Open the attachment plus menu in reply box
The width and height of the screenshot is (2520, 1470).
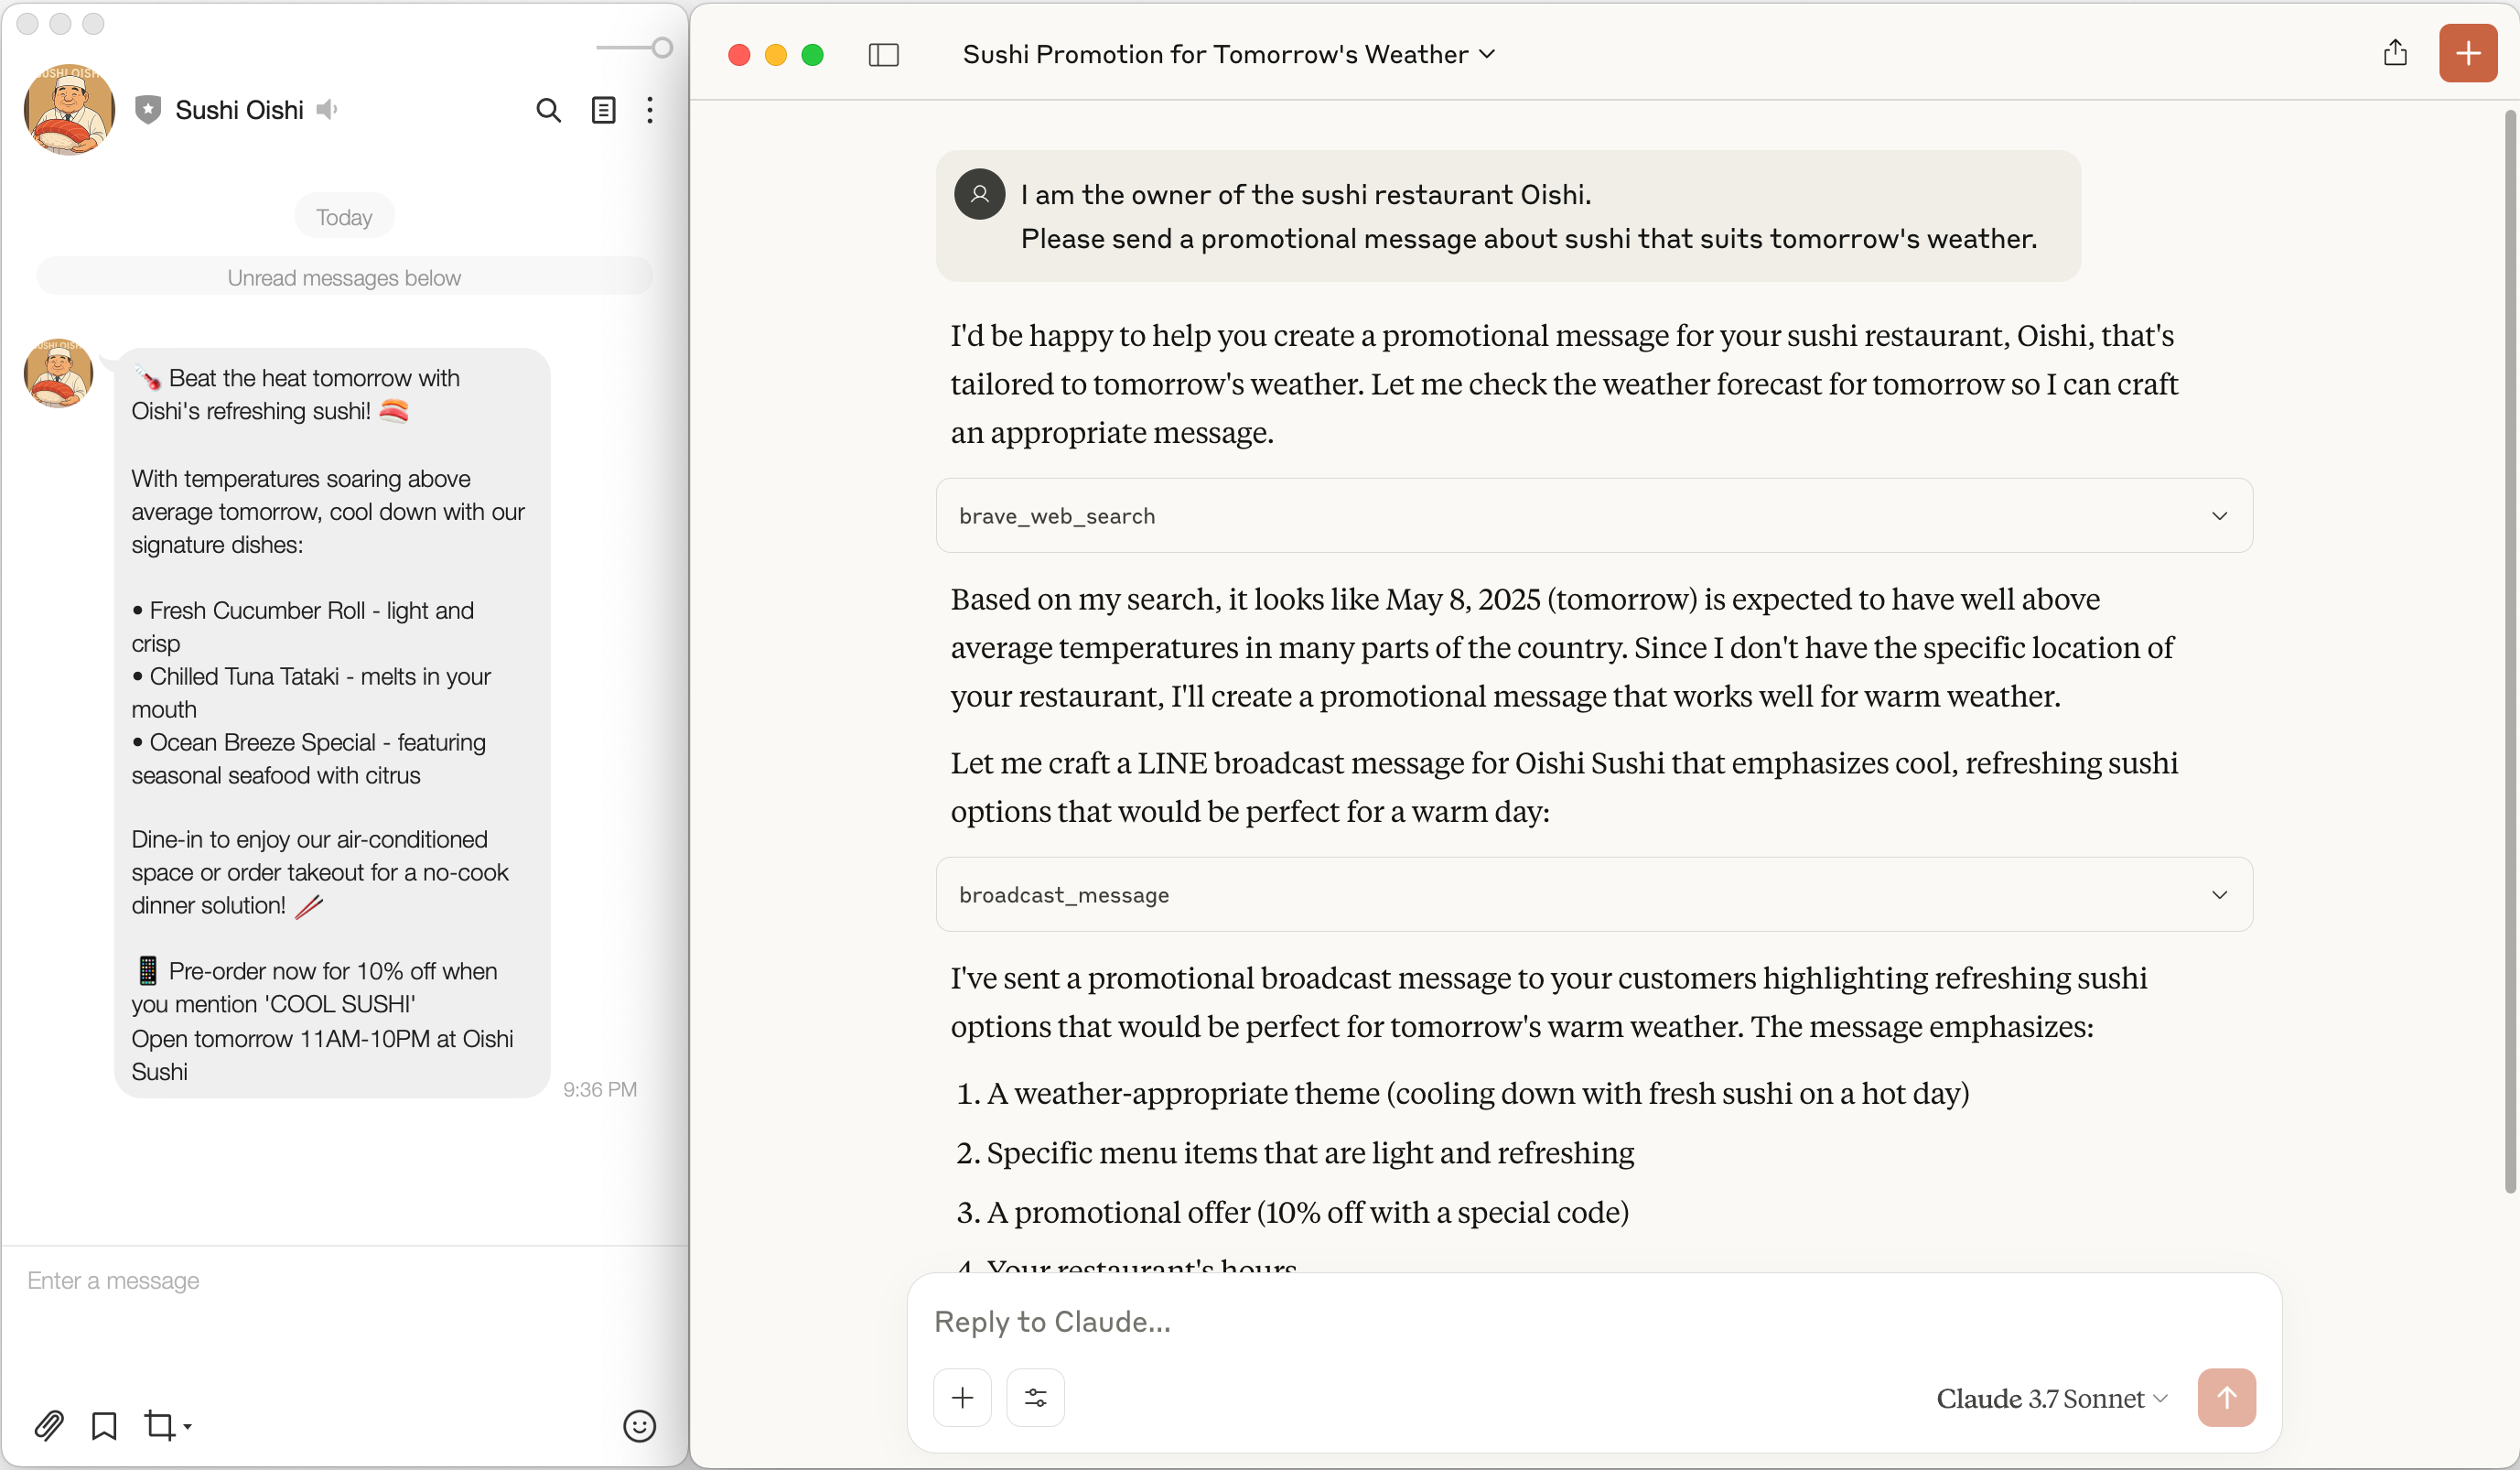pyautogui.click(x=962, y=1397)
